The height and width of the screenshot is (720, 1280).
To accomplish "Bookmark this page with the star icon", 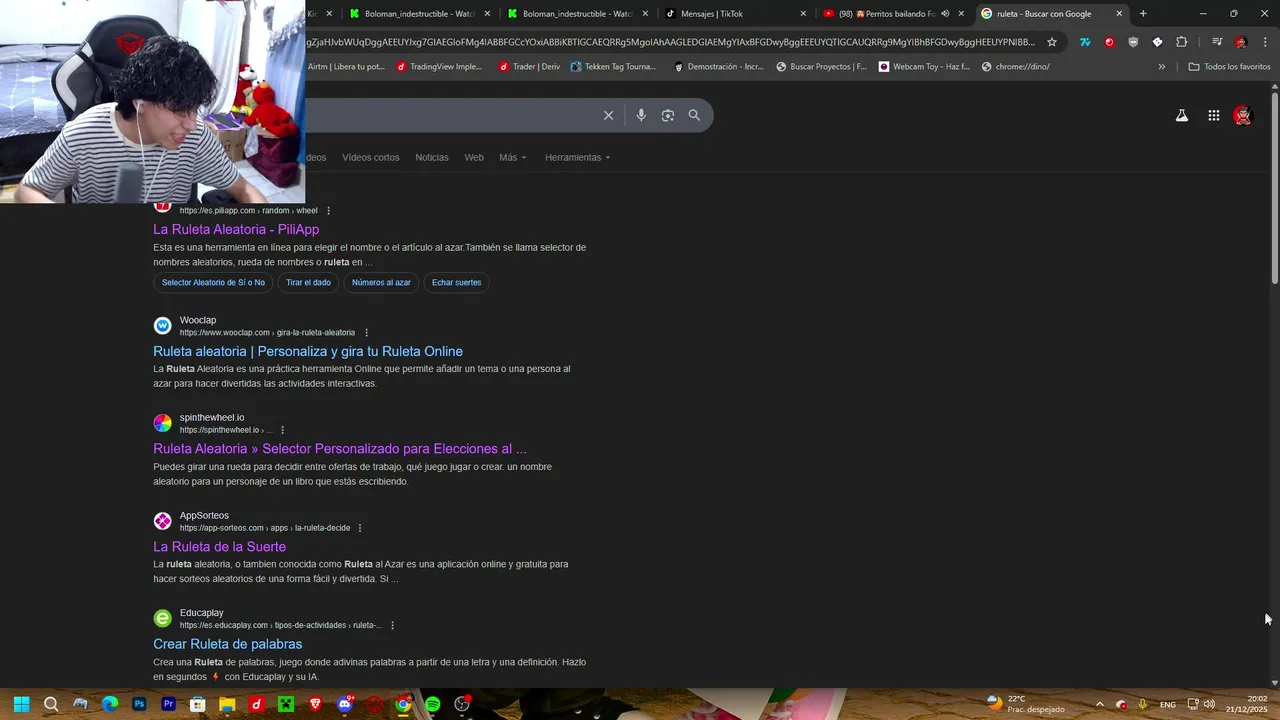I will pyautogui.click(x=1052, y=42).
